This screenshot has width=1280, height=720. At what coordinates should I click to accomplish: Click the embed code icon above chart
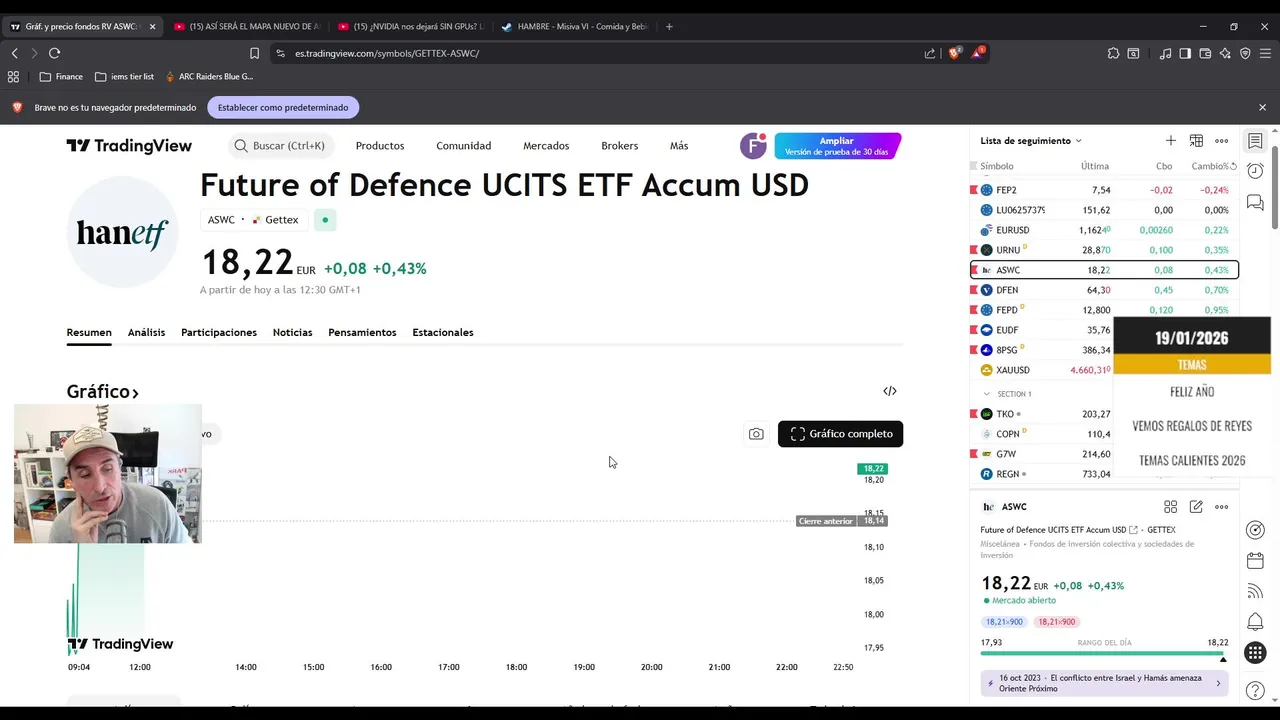890,391
